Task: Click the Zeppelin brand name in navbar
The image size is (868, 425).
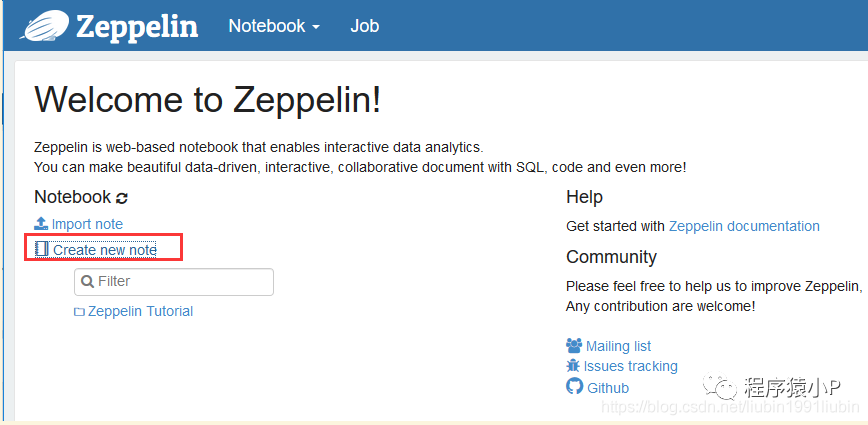Action: (x=137, y=27)
